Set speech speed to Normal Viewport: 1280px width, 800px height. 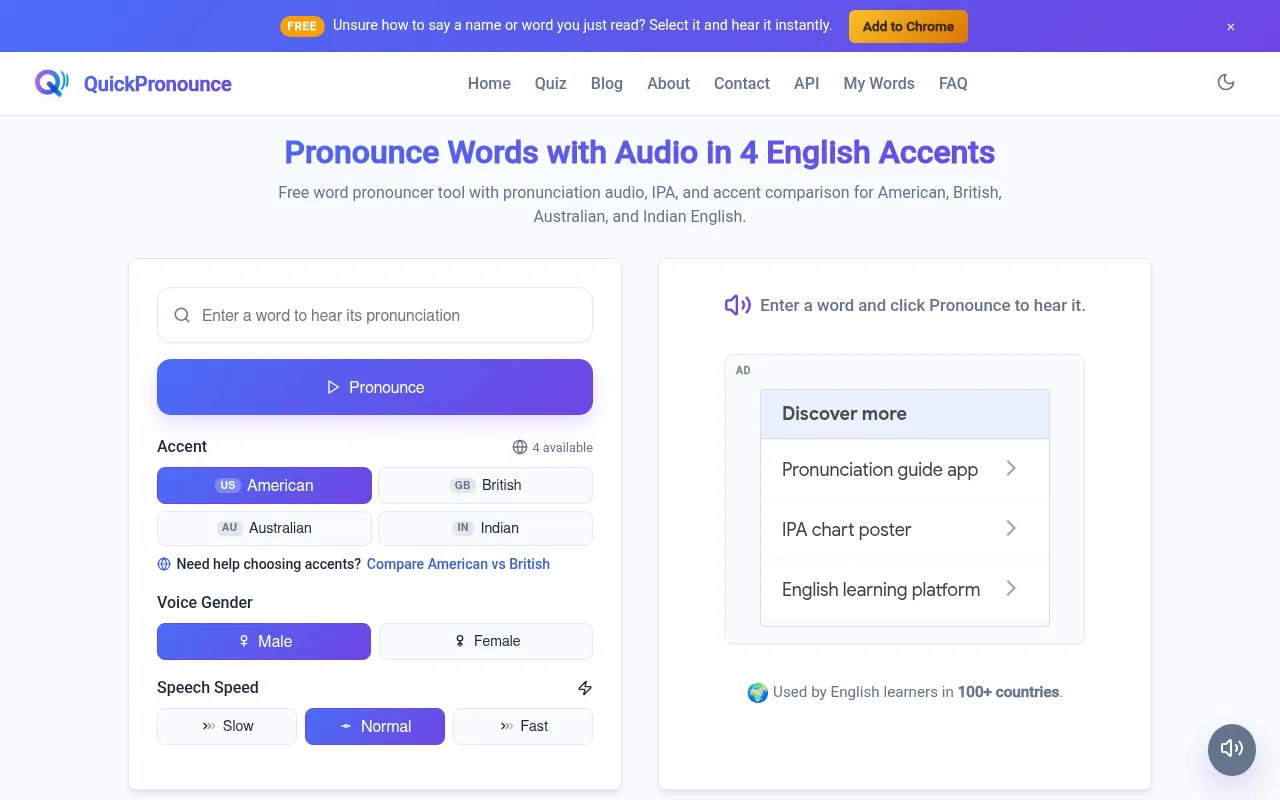coord(375,727)
